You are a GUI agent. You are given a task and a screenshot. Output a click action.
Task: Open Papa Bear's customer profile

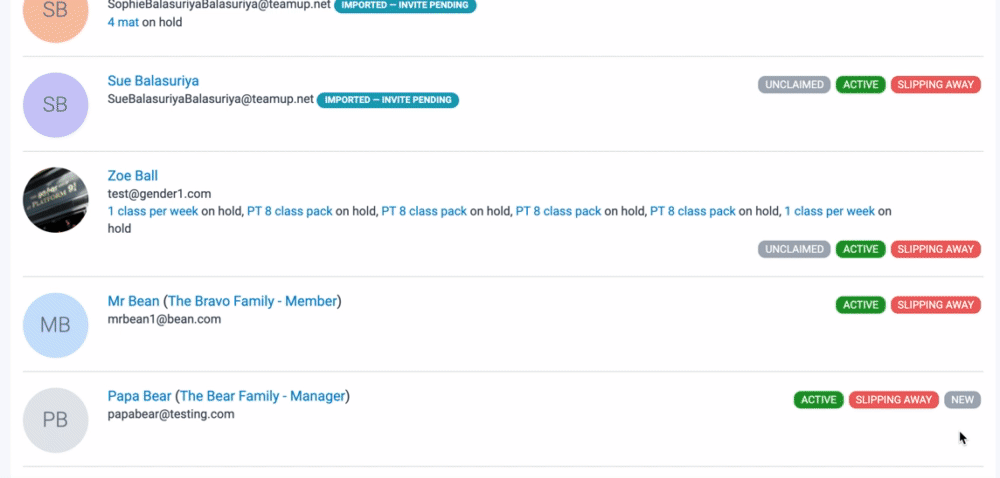coord(139,396)
